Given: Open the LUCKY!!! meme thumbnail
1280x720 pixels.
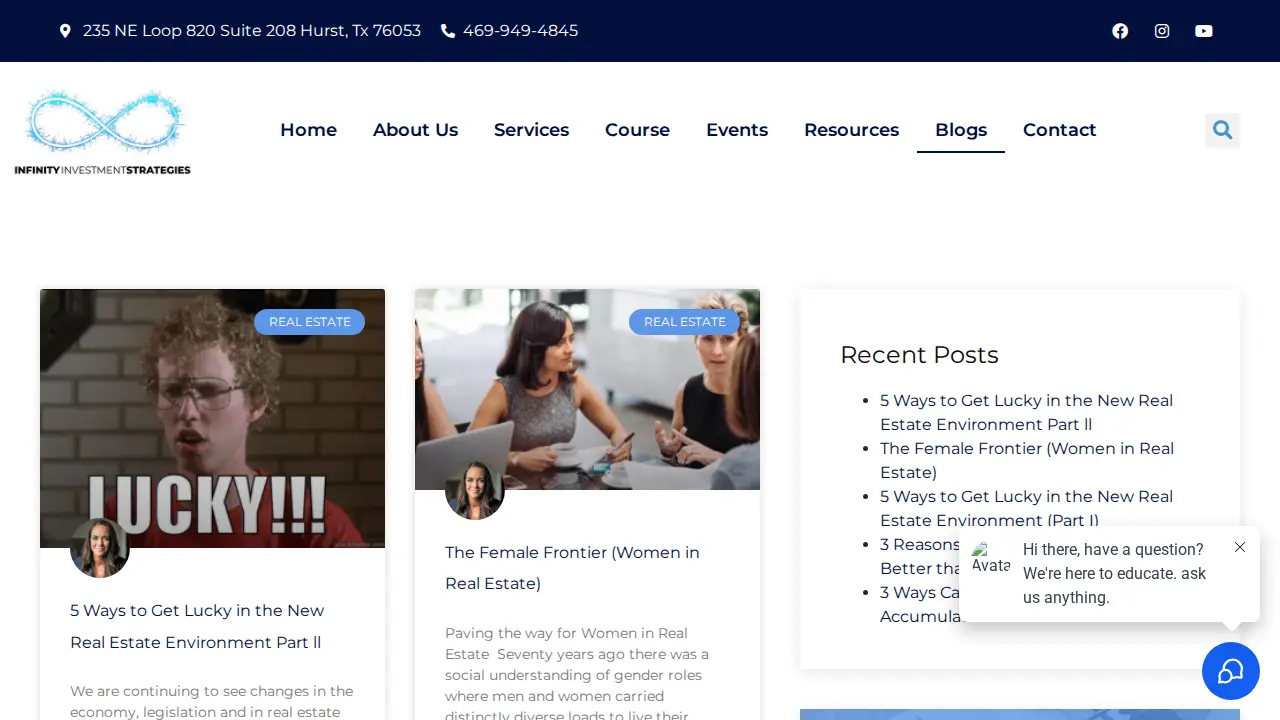Looking at the screenshot, I should (212, 418).
